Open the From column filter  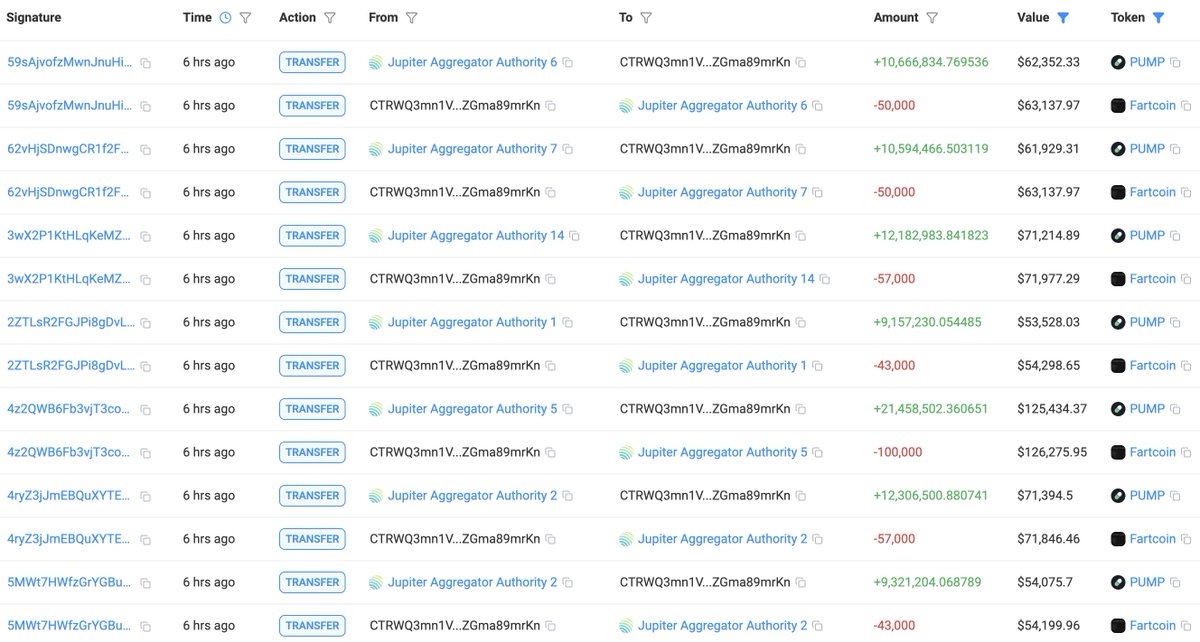click(412, 18)
